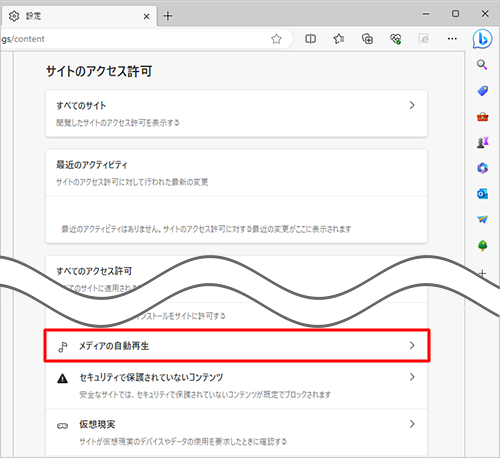Viewport: 500px width, 458px height.
Task: Open the Collections icon
Action: coord(367,39)
